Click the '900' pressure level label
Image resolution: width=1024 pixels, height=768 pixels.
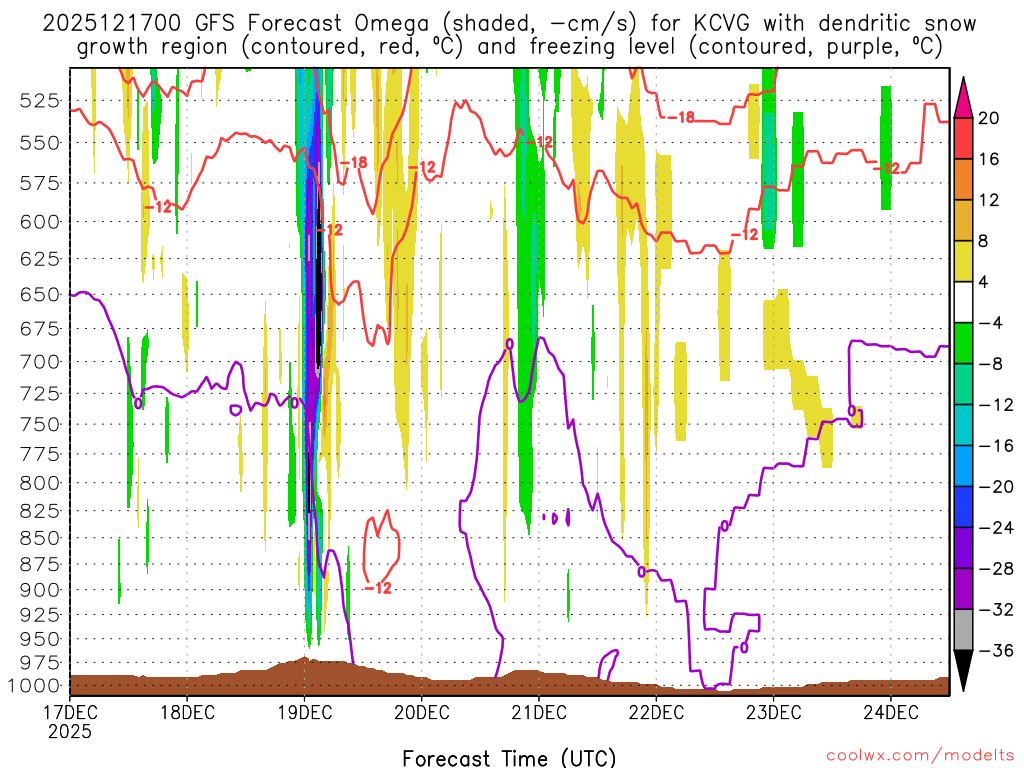[40, 590]
